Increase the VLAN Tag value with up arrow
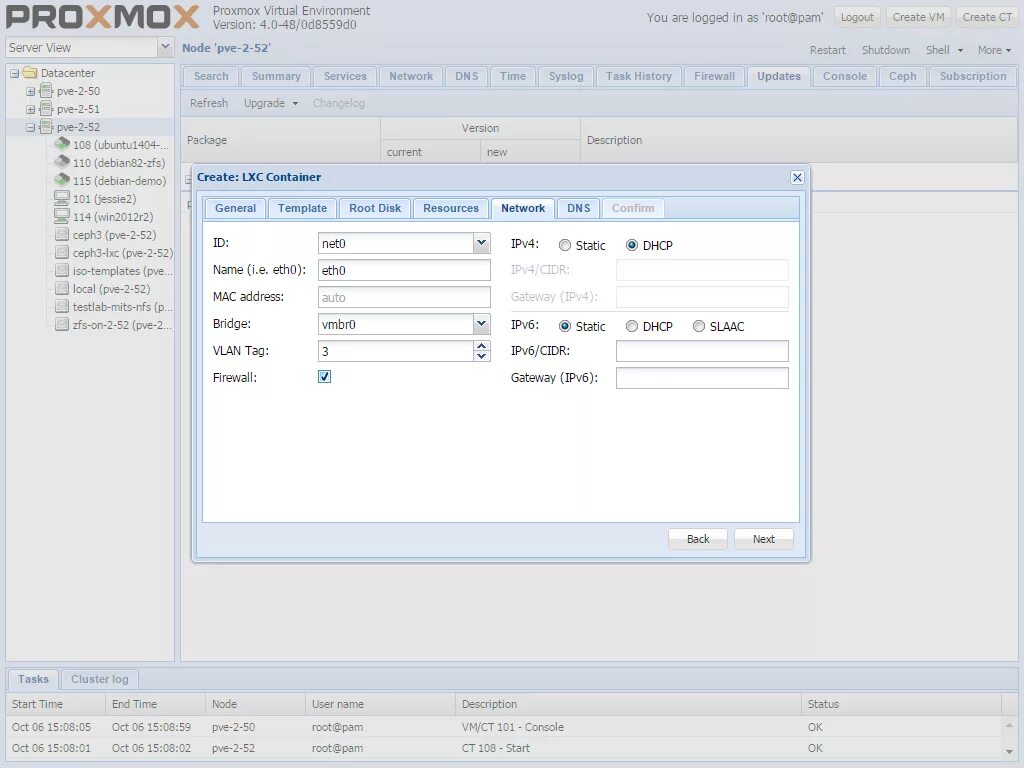The width and height of the screenshot is (1024, 768). point(481,346)
